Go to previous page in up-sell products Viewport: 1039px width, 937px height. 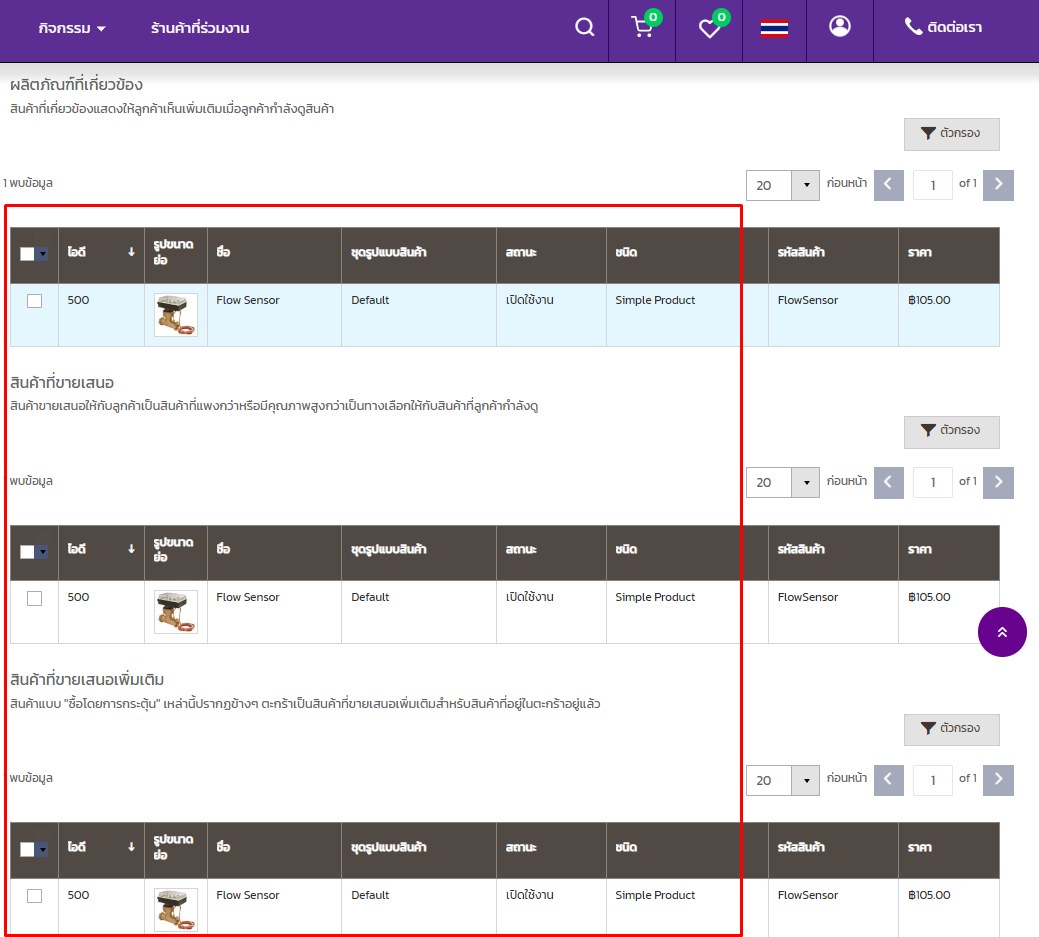click(889, 482)
